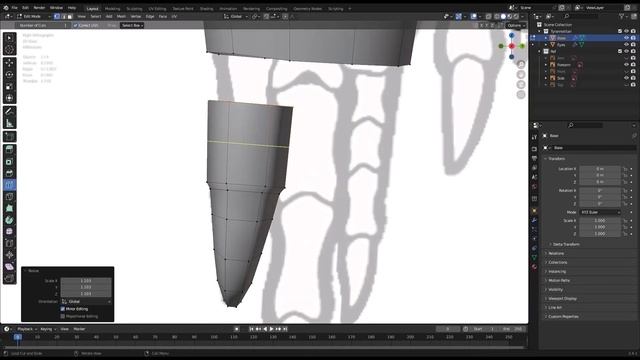Screen dimensions: 640x360
Task: Open the Edit Mode dropdown
Action: click(x=33, y=16)
